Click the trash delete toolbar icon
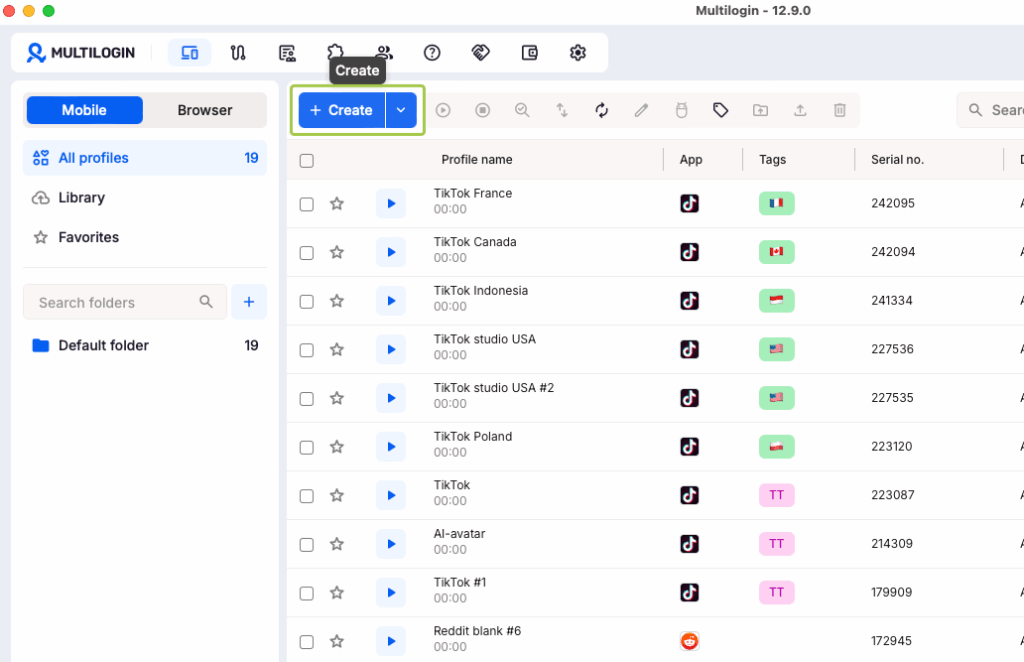This screenshot has width=1024, height=662. click(x=840, y=110)
